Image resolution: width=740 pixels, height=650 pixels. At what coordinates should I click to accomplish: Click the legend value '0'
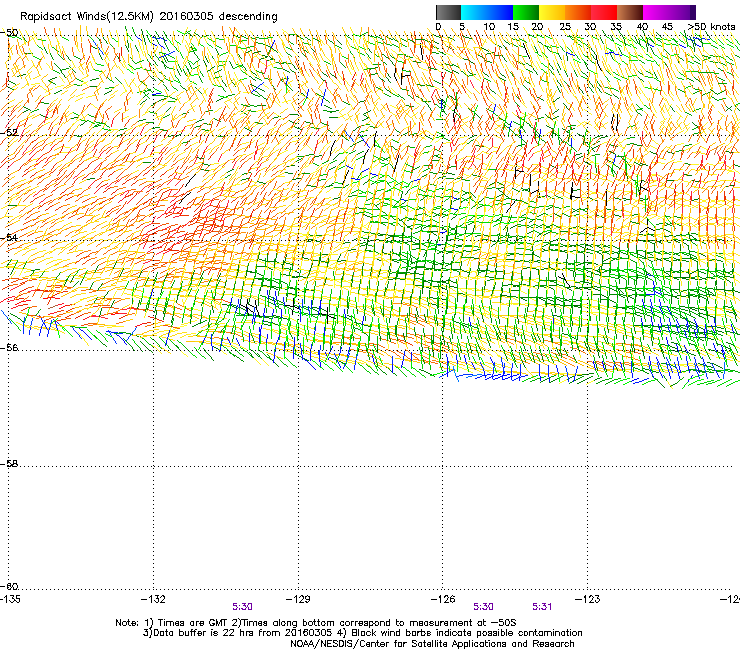tap(438, 27)
